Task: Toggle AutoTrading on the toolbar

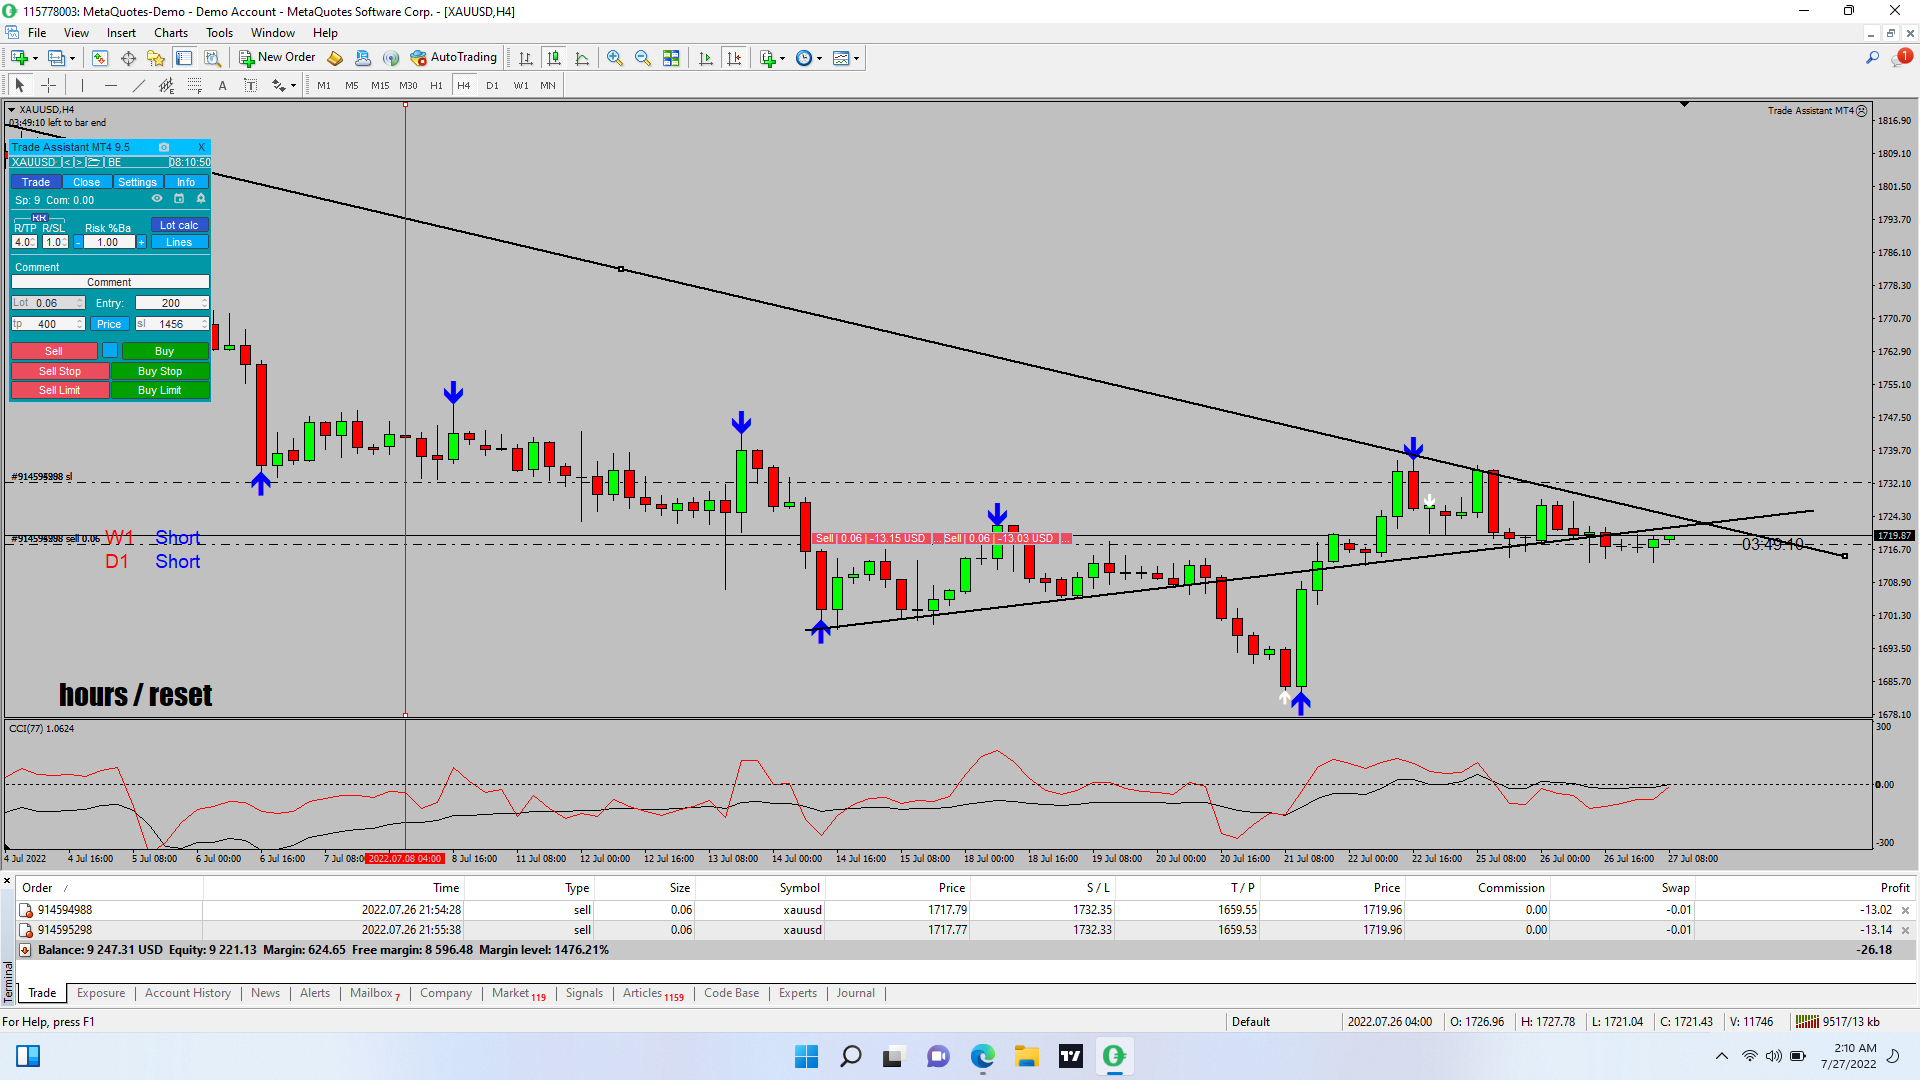Action: tap(454, 58)
